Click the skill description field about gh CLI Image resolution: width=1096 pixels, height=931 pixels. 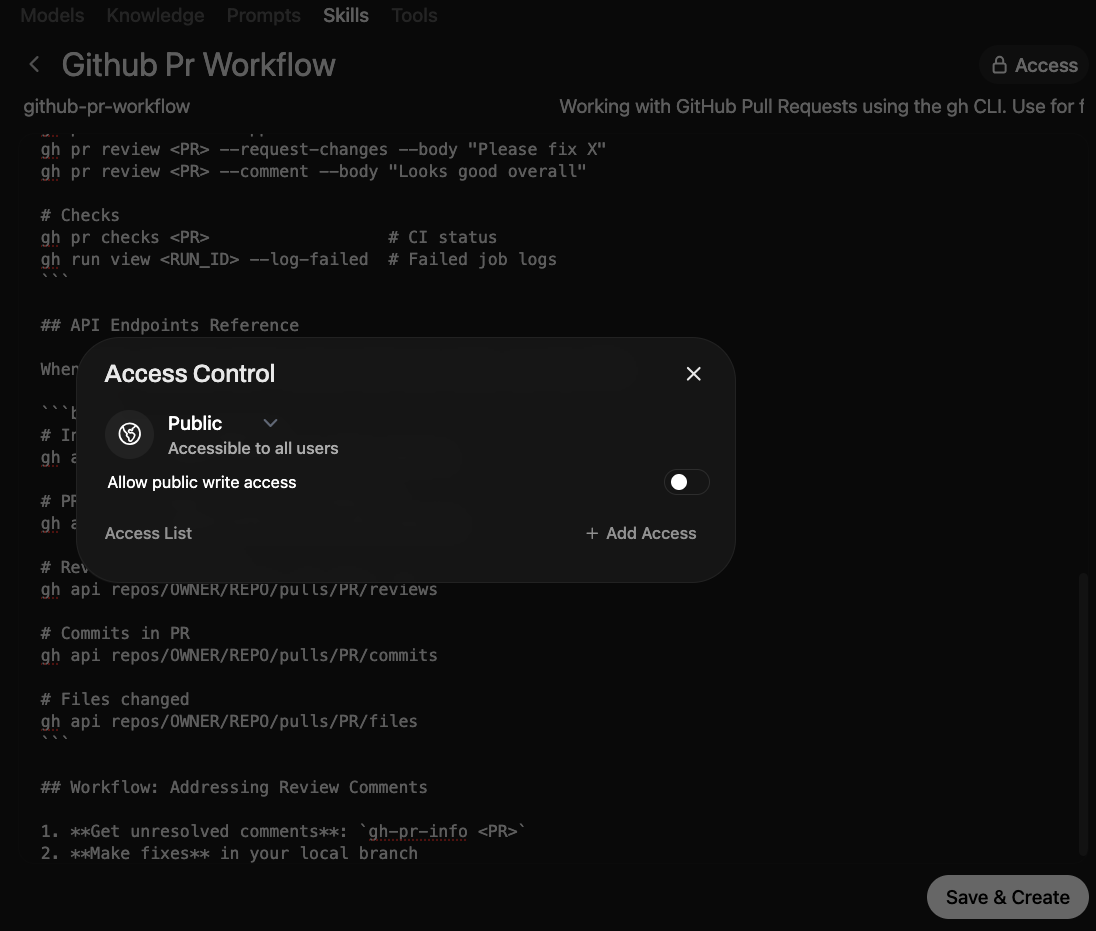pyautogui.click(x=821, y=106)
